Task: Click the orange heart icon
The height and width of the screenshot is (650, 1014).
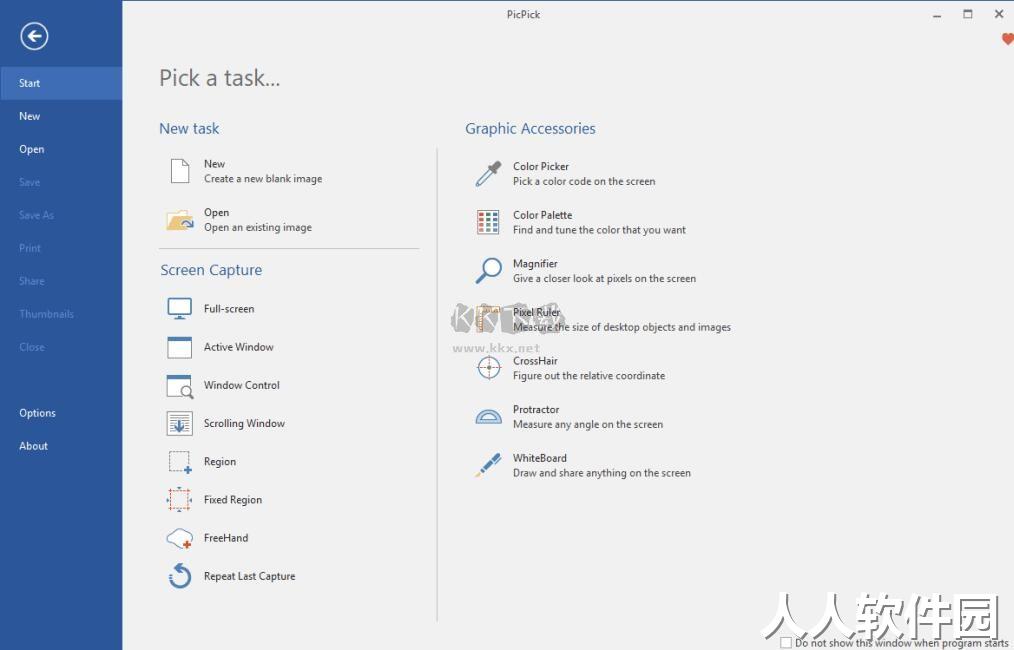Action: point(1008,39)
